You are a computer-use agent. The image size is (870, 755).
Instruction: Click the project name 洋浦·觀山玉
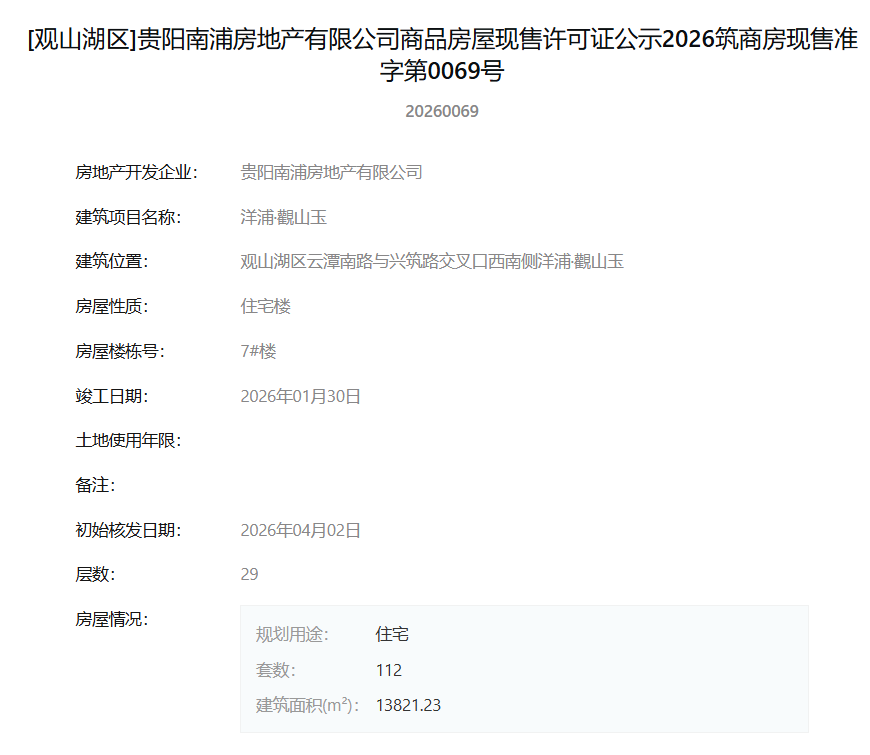point(284,217)
